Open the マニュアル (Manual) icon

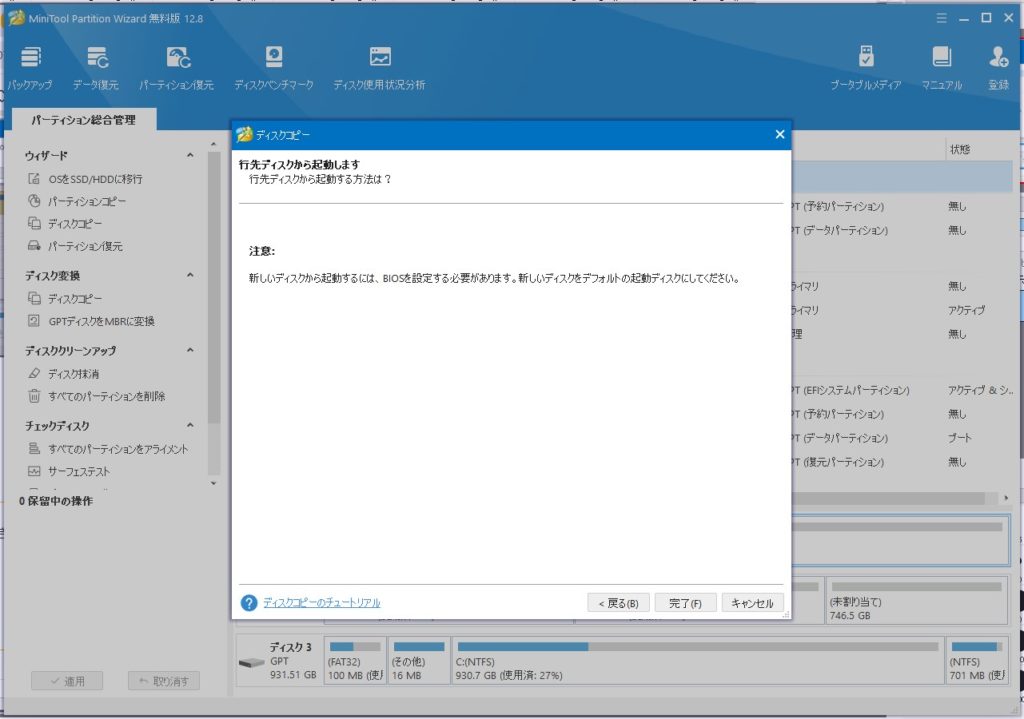click(x=941, y=58)
